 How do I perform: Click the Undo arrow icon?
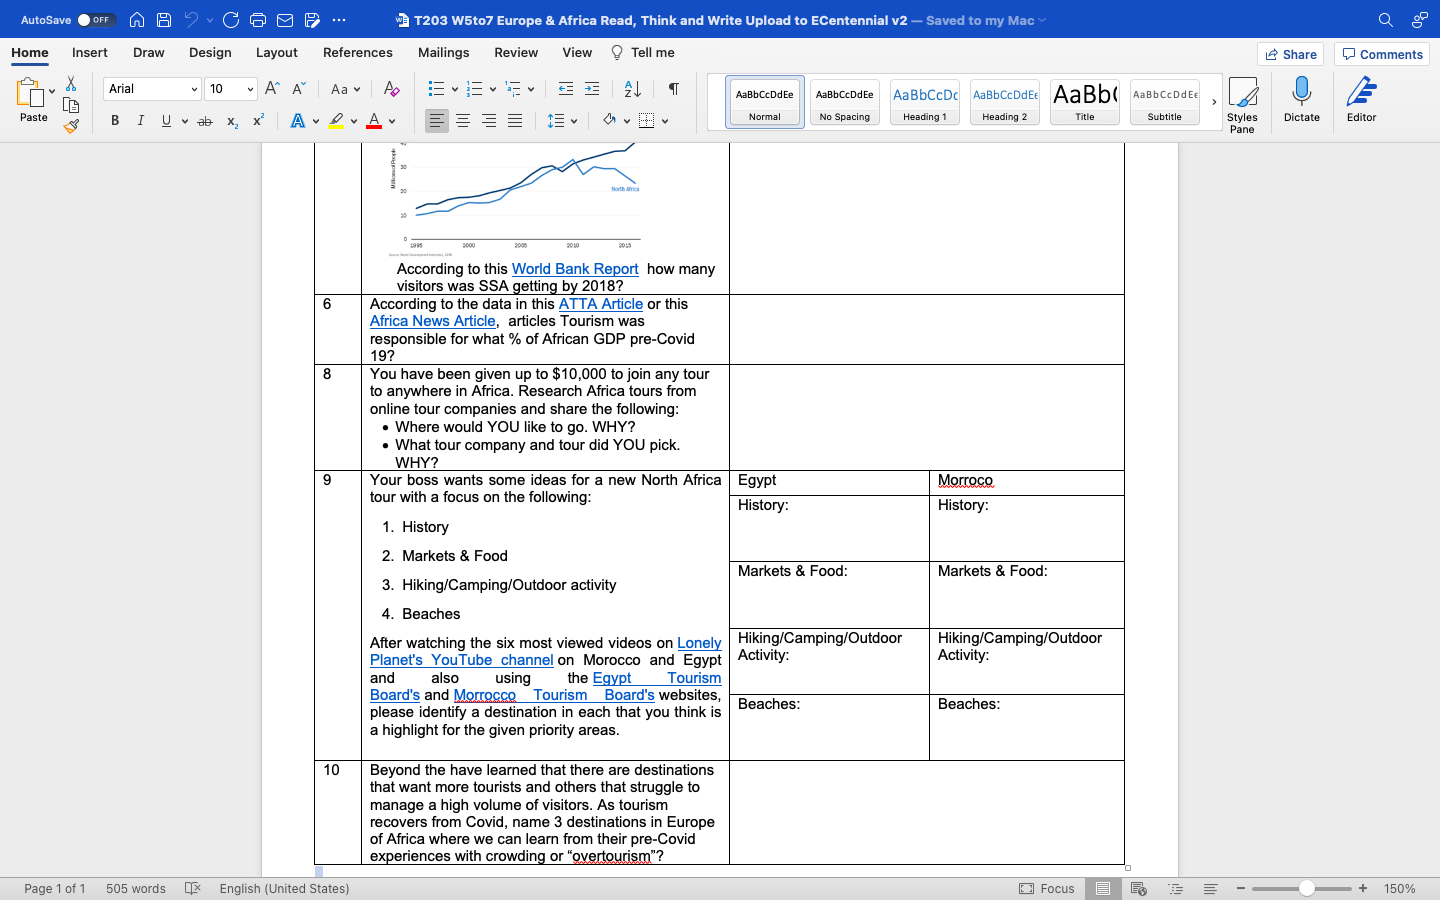tap(191, 20)
